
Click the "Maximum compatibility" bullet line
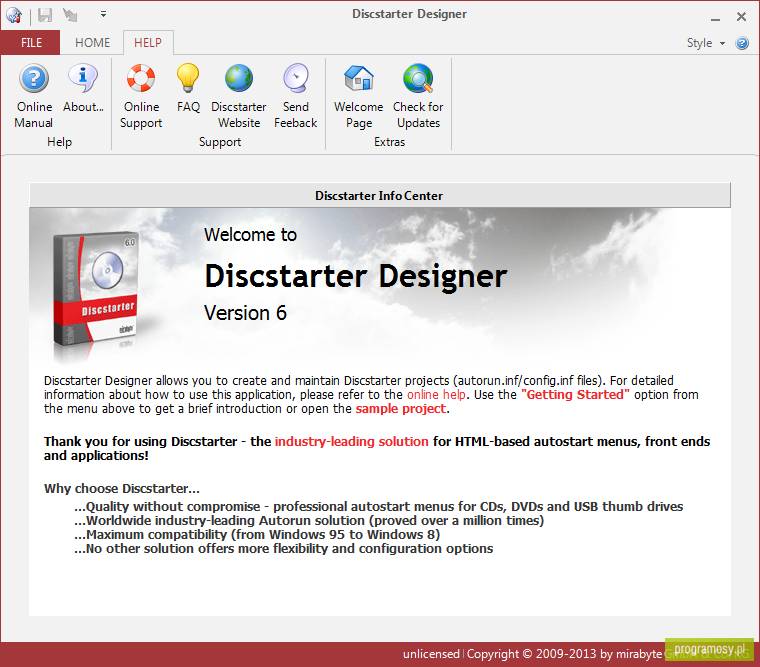[257, 535]
